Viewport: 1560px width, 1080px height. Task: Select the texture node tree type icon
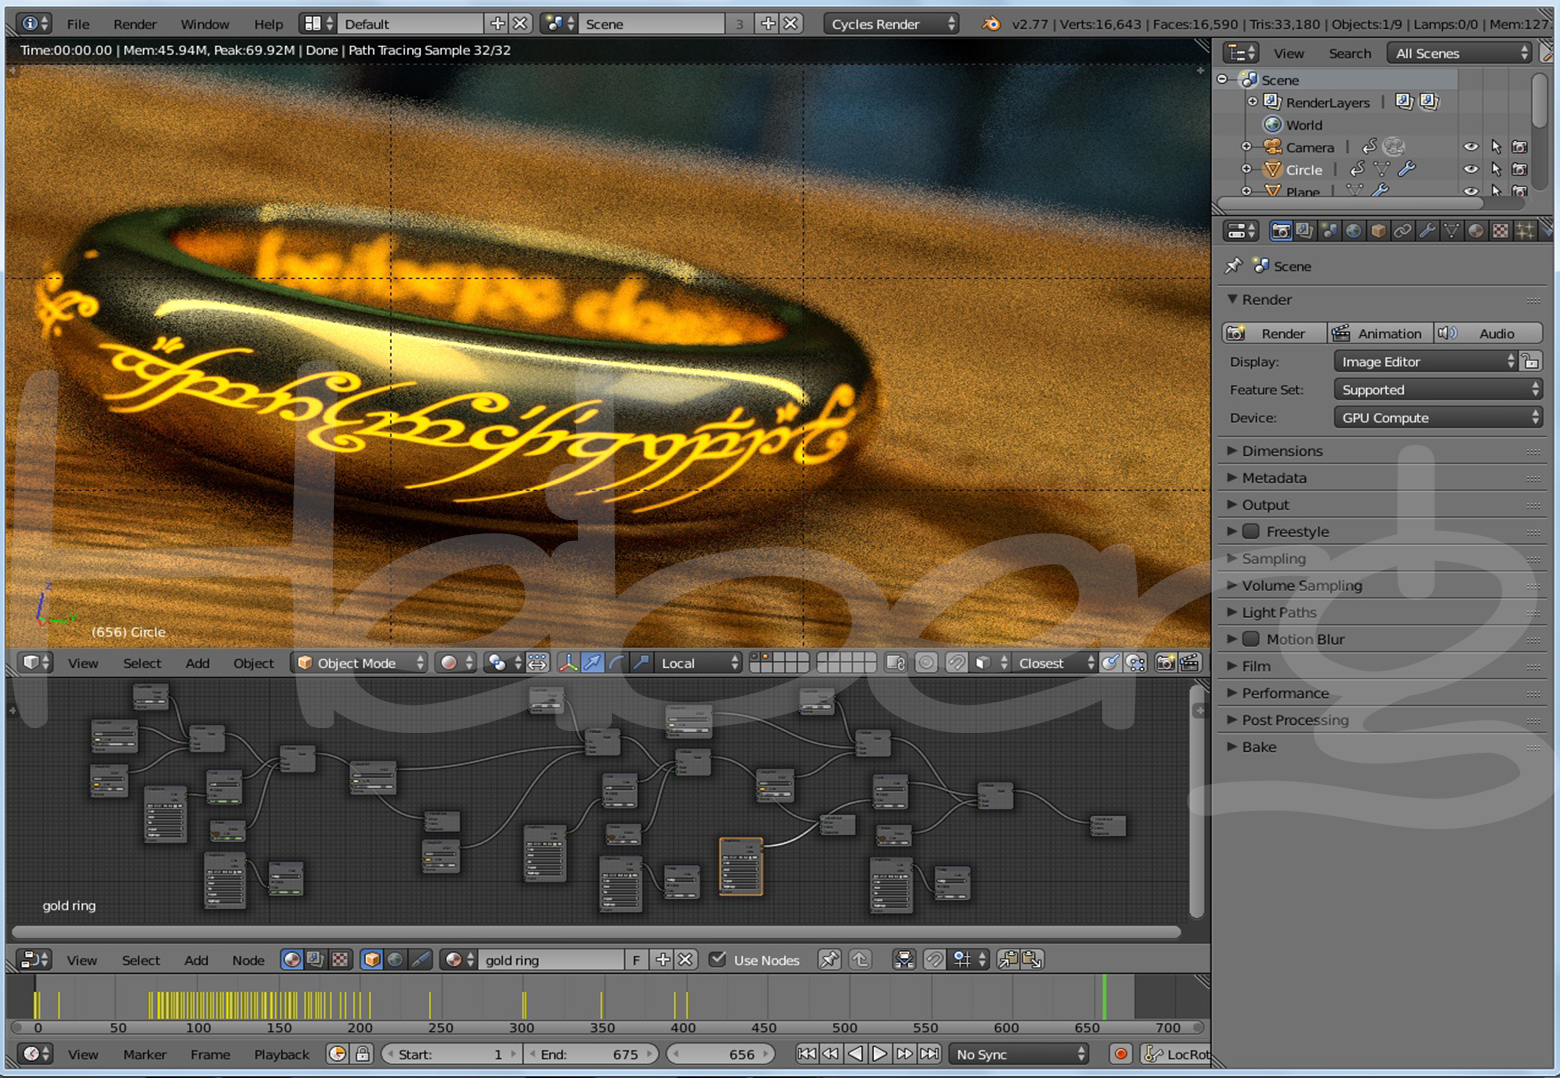[x=340, y=960]
